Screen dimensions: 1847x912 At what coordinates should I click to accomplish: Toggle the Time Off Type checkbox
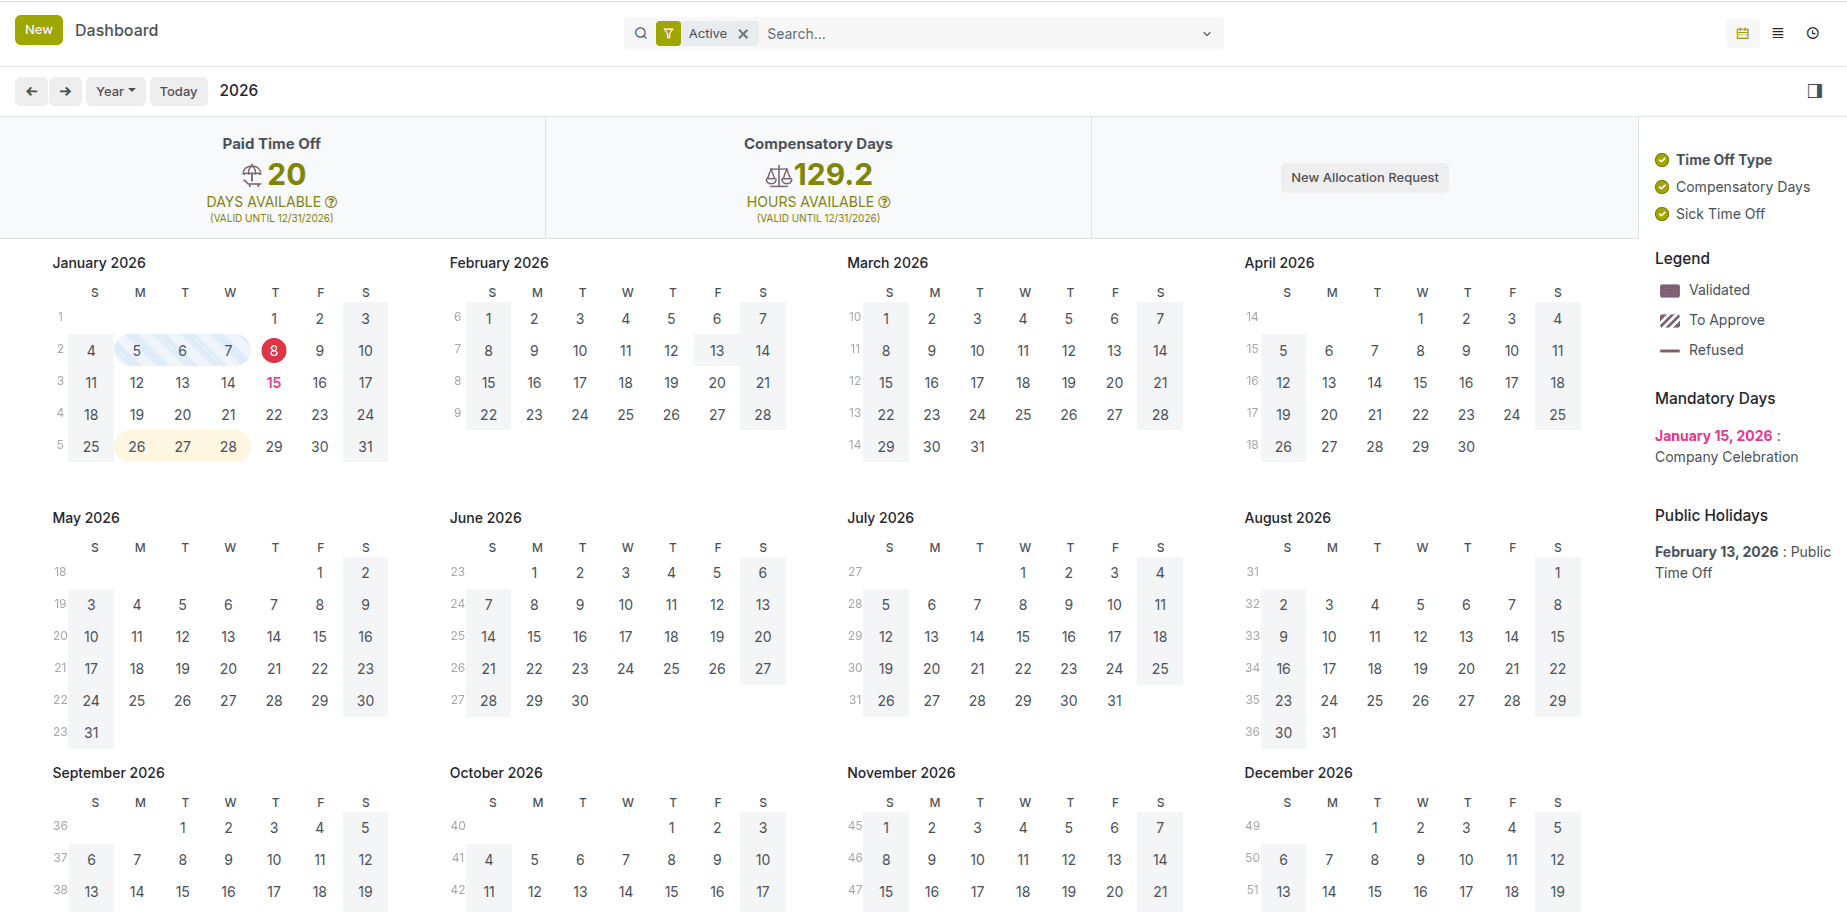tap(1662, 160)
